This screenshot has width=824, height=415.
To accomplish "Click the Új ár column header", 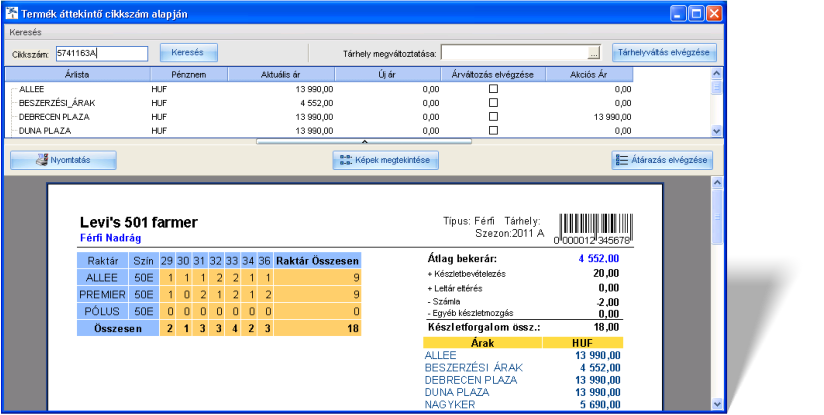I will tap(387, 74).
